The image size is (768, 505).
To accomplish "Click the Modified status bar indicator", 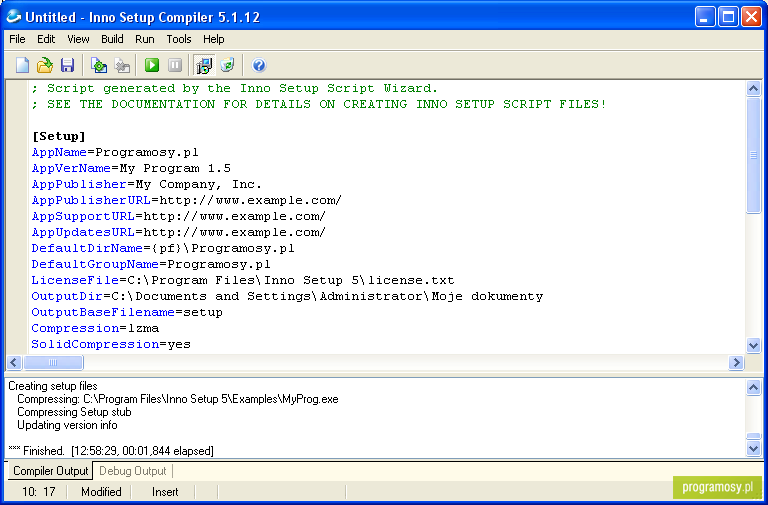I will [101, 492].
